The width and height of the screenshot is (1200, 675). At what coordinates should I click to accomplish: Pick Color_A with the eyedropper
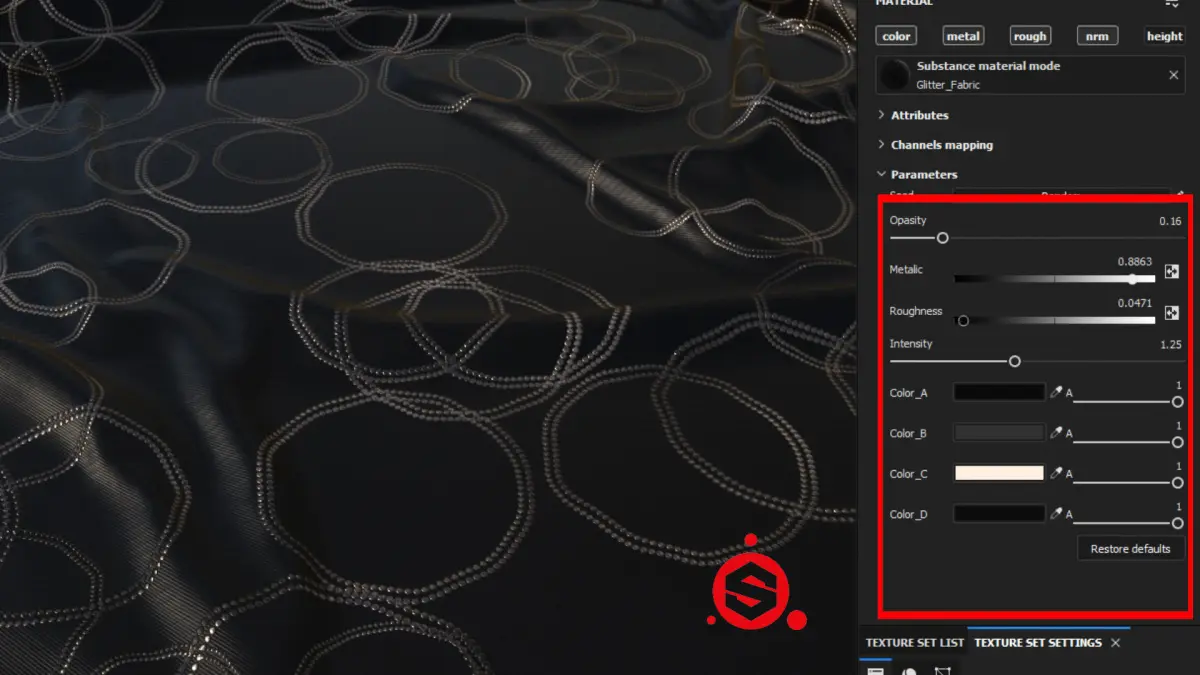pos(1056,393)
